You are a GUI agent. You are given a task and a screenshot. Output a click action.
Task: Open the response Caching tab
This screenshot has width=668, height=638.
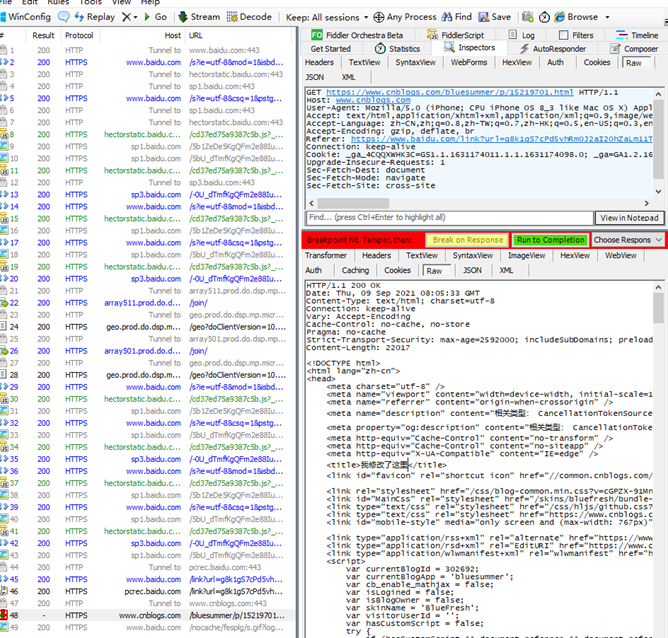[x=355, y=270]
